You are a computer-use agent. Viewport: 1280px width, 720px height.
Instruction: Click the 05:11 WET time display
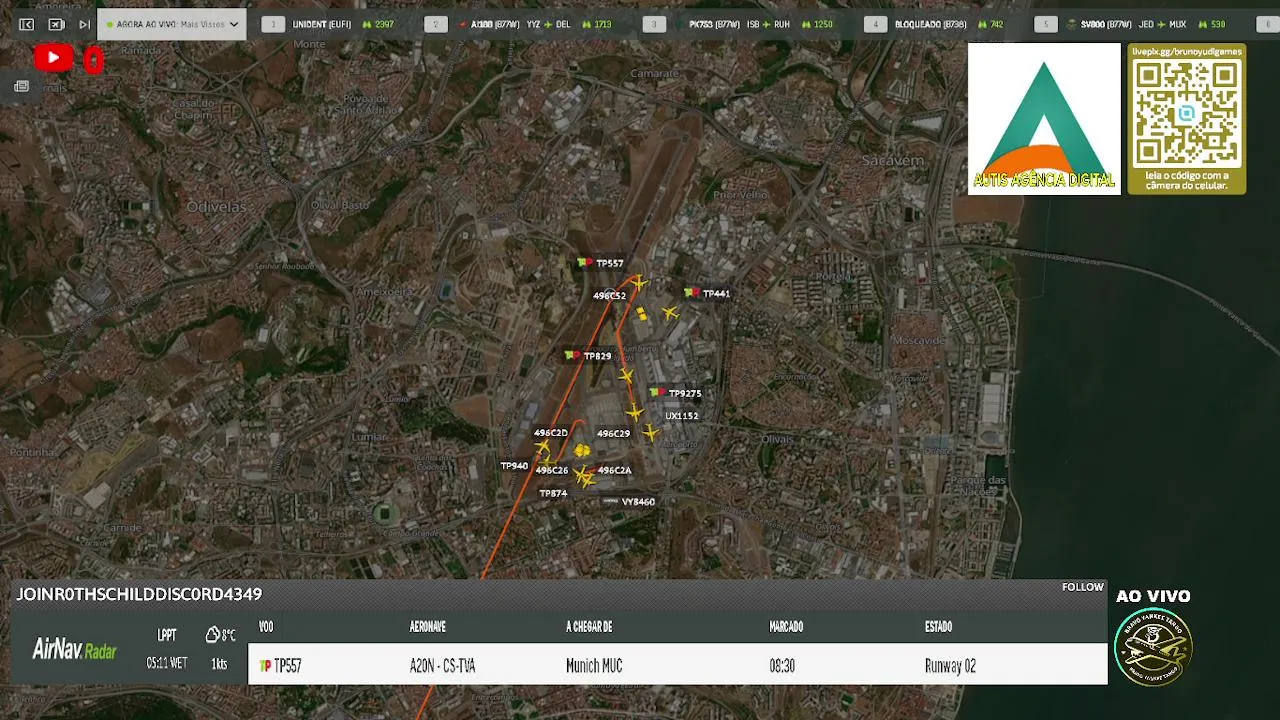[x=166, y=663]
